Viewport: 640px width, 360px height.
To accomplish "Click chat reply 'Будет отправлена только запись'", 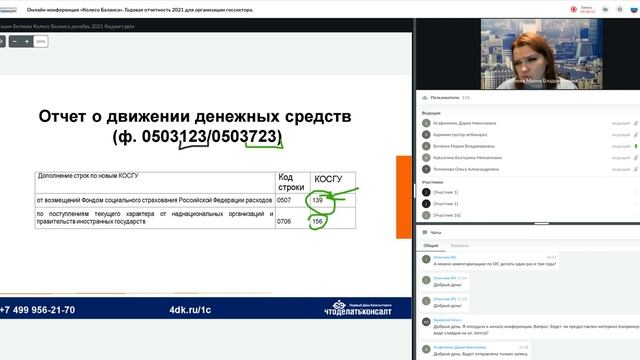I will tap(481, 354).
